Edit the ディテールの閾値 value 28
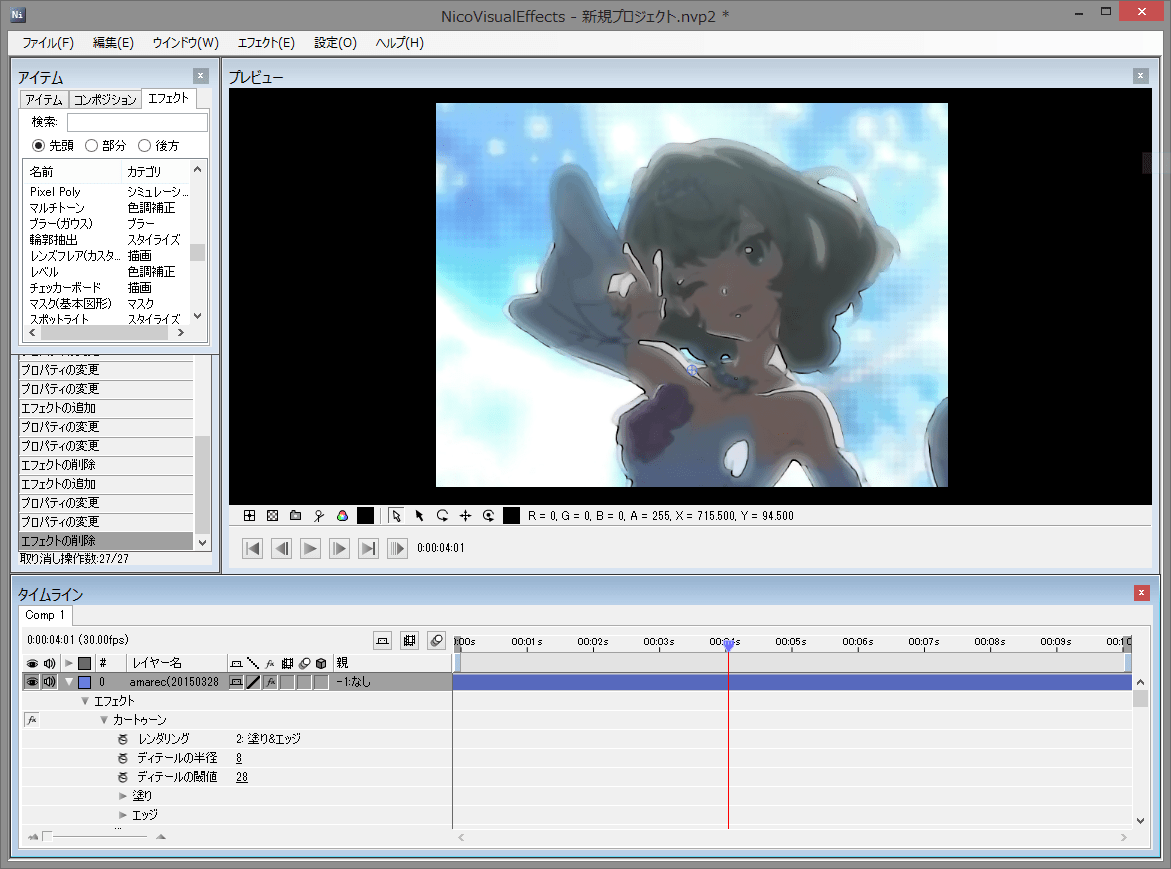Viewport: 1171px width, 869px height. point(242,777)
